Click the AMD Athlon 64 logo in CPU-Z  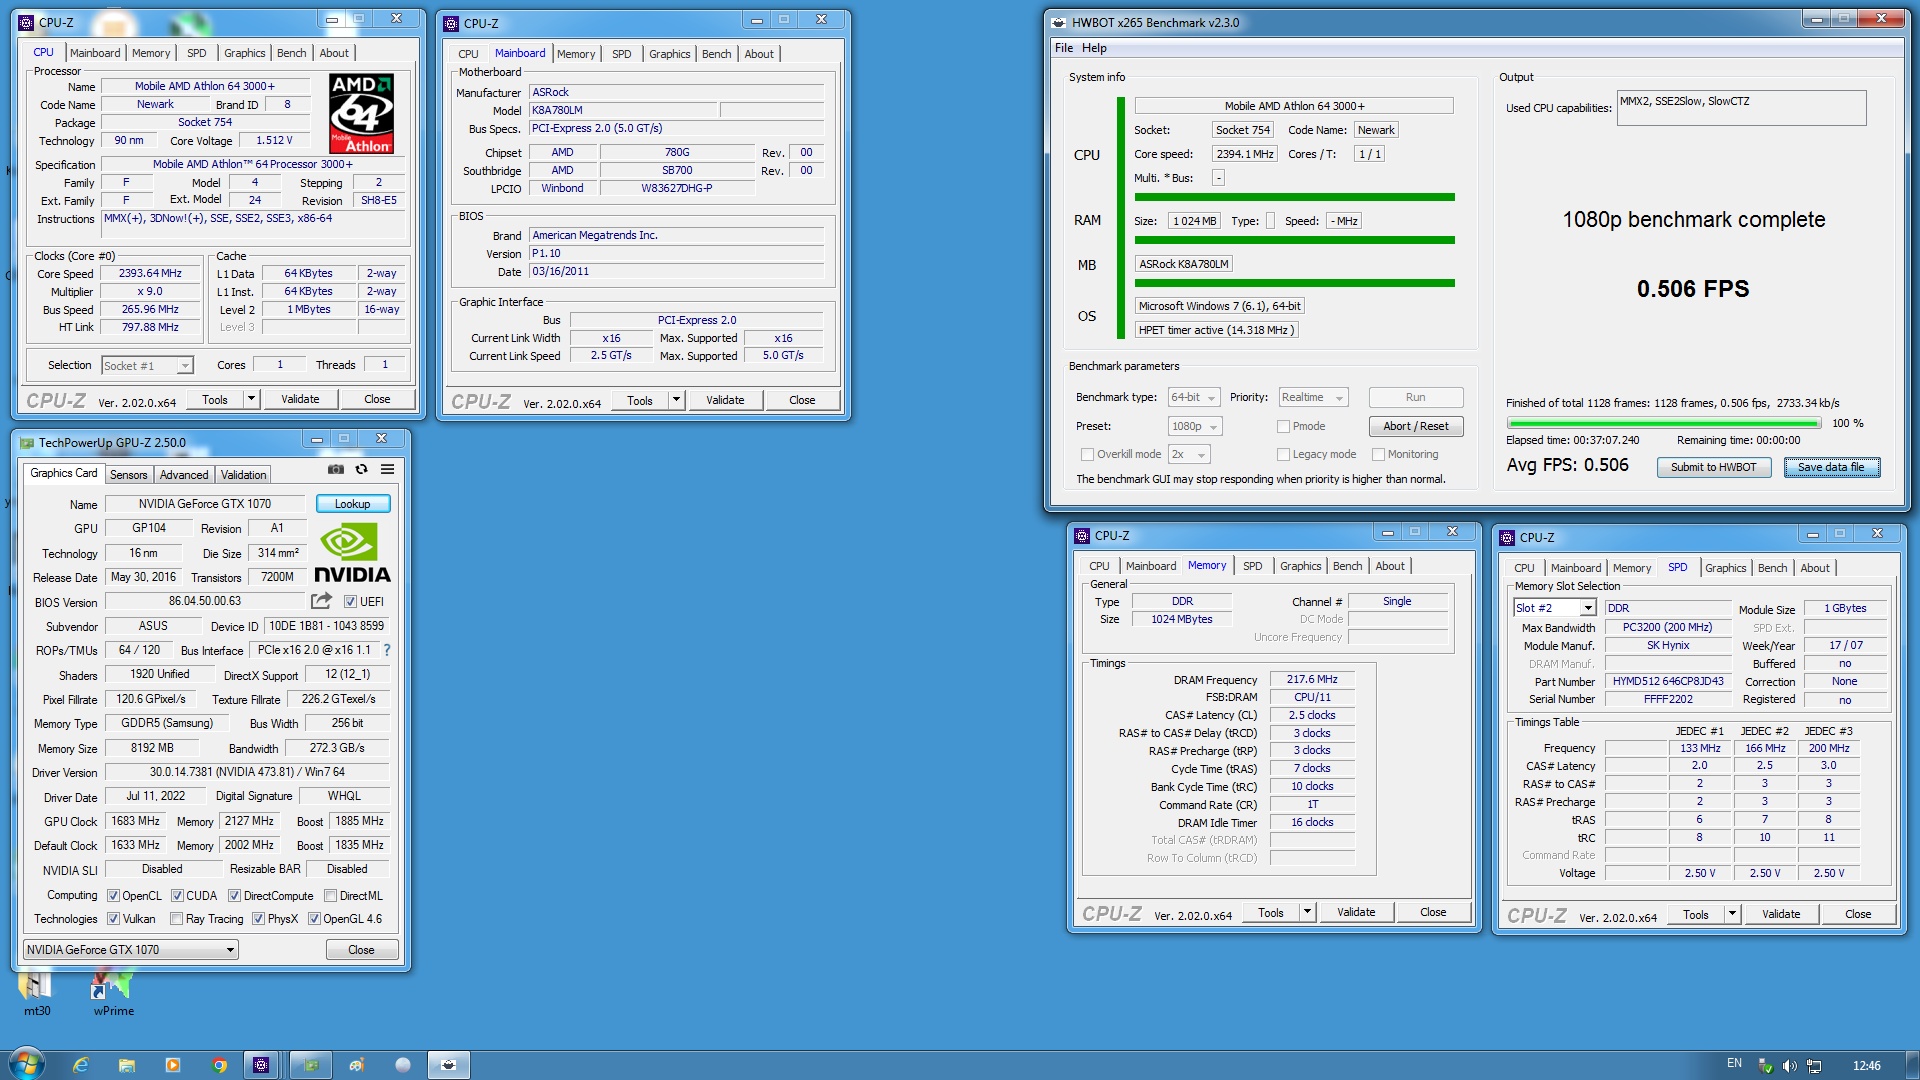[x=362, y=113]
